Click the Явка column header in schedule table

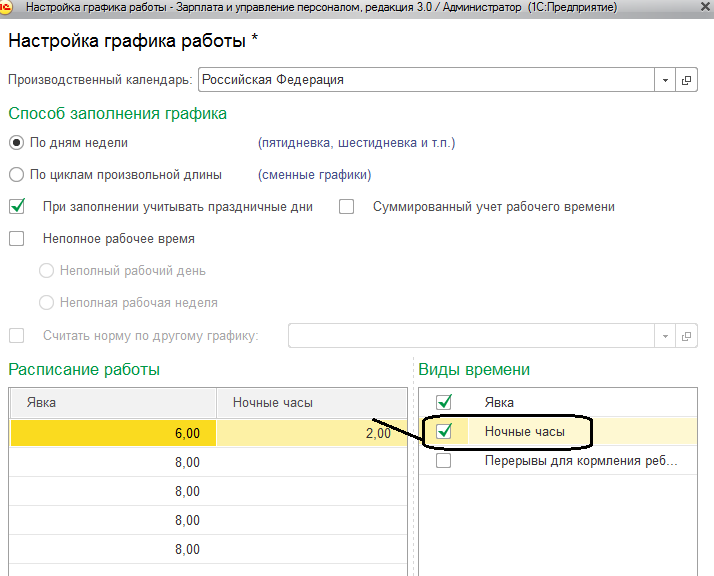tap(112, 403)
